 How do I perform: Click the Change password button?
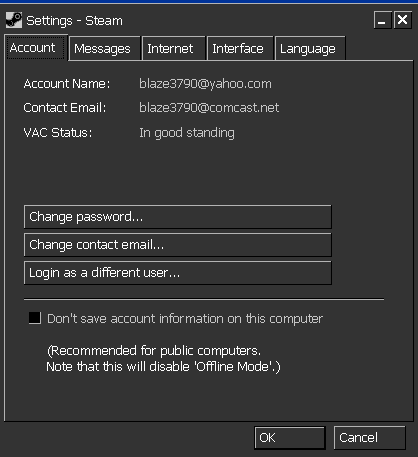click(178, 217)
